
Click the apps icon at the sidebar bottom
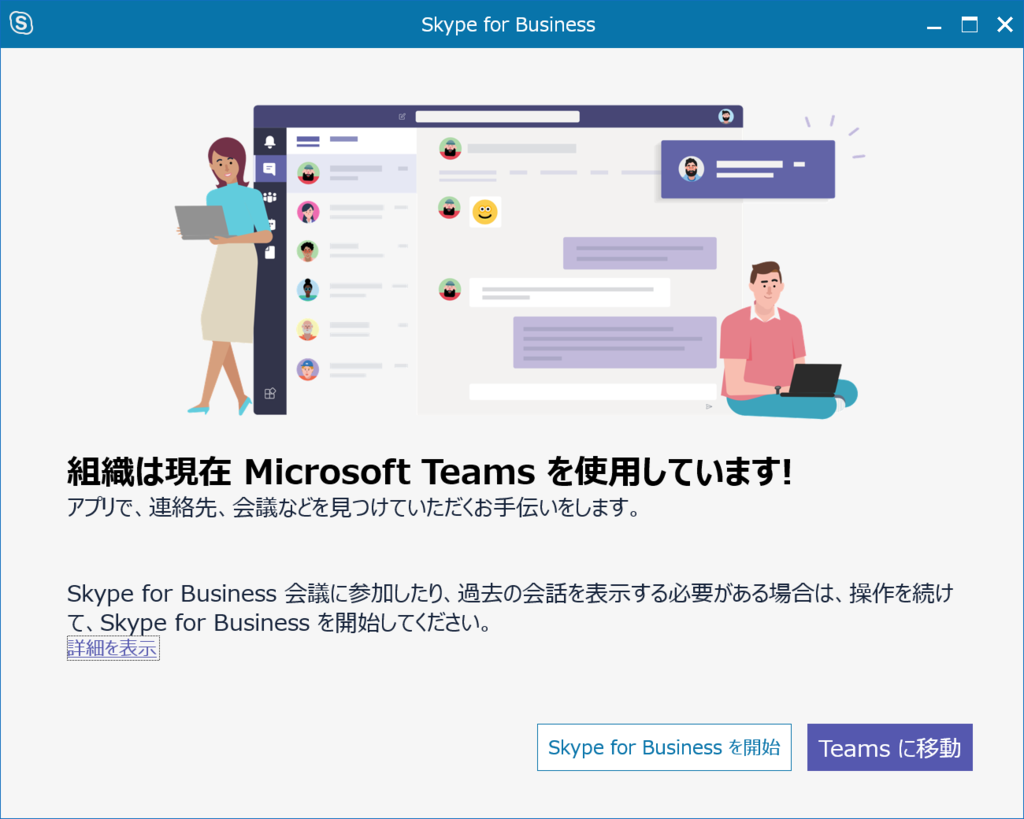click(x=269, y=393)
